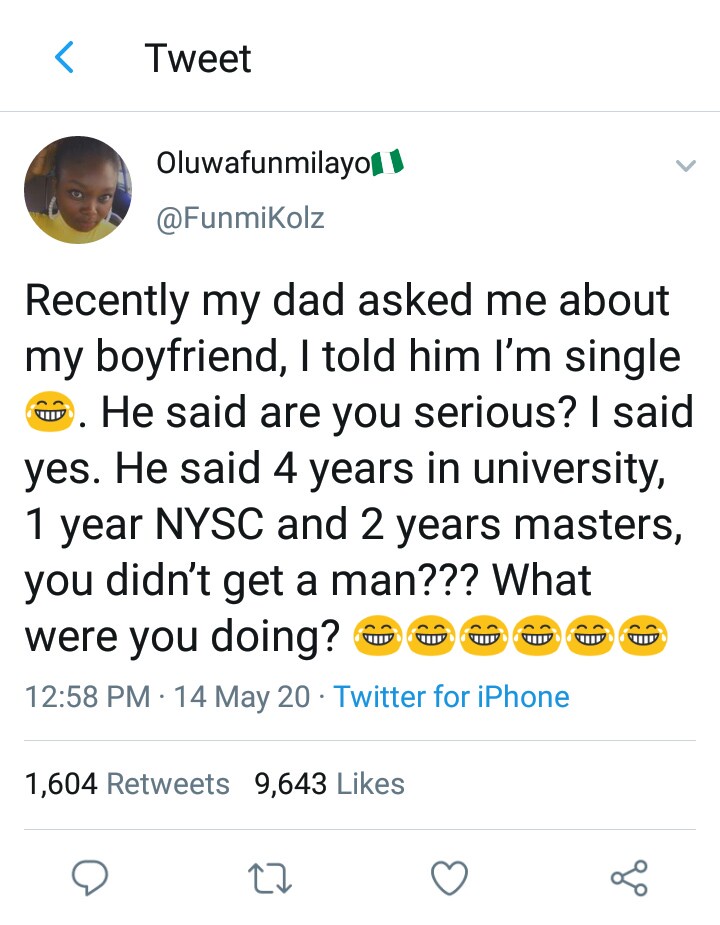
Task: View the 1,604 Retweets list
Action: click(127, 784)
